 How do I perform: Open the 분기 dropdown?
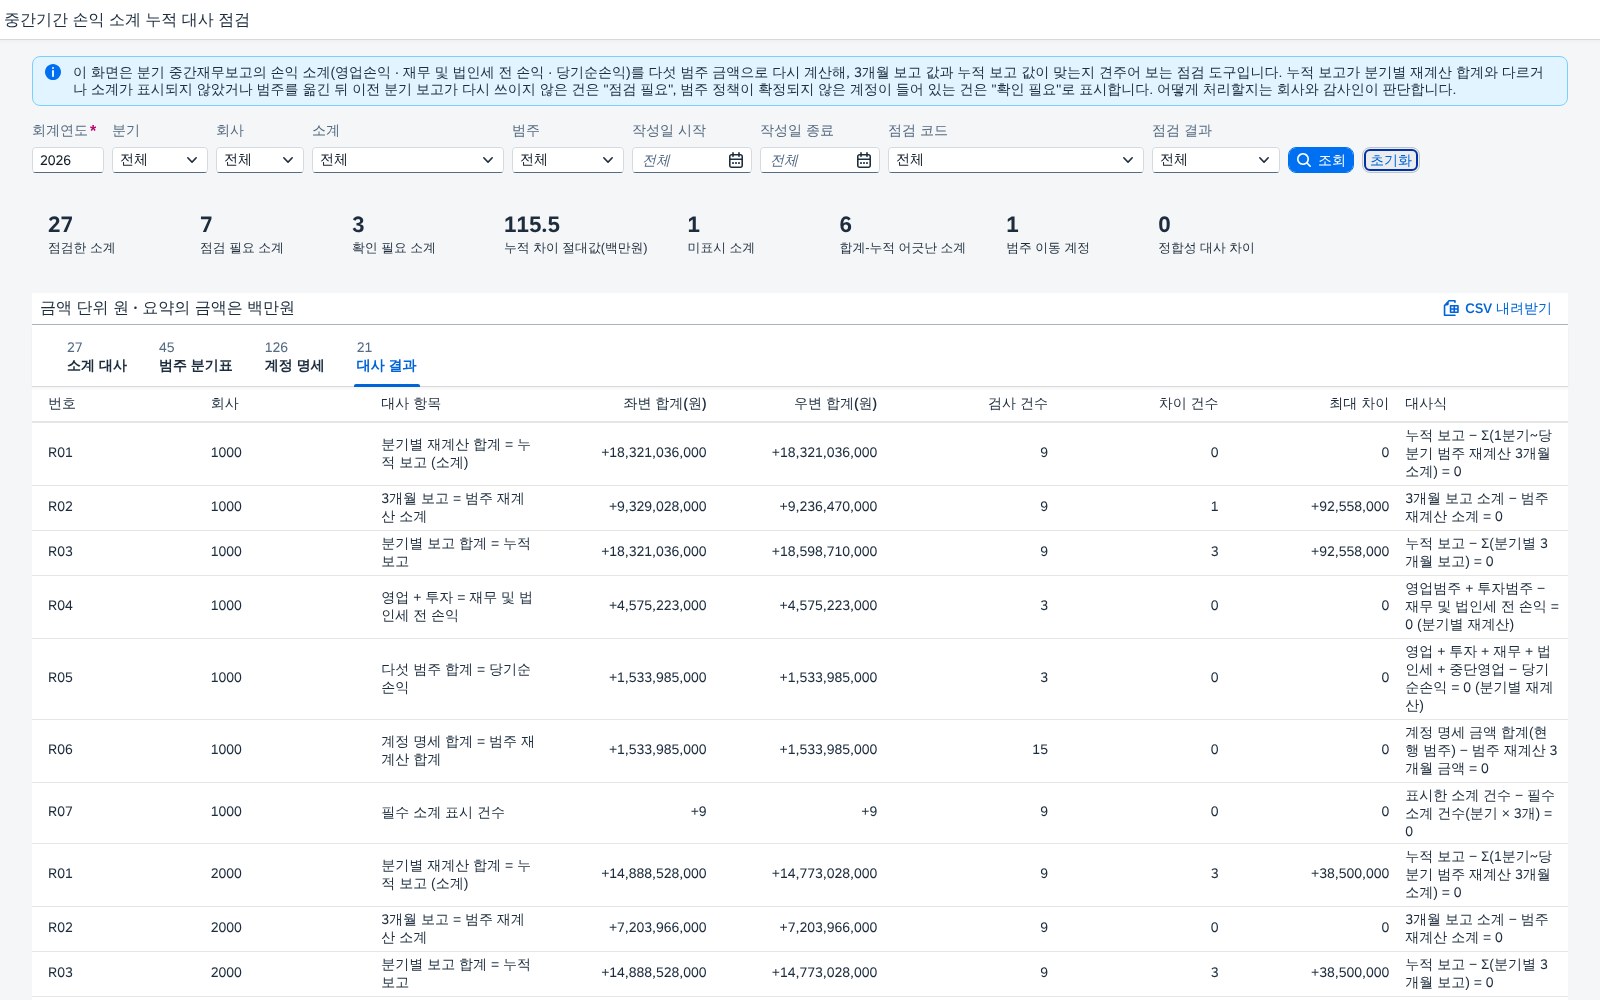160,160
